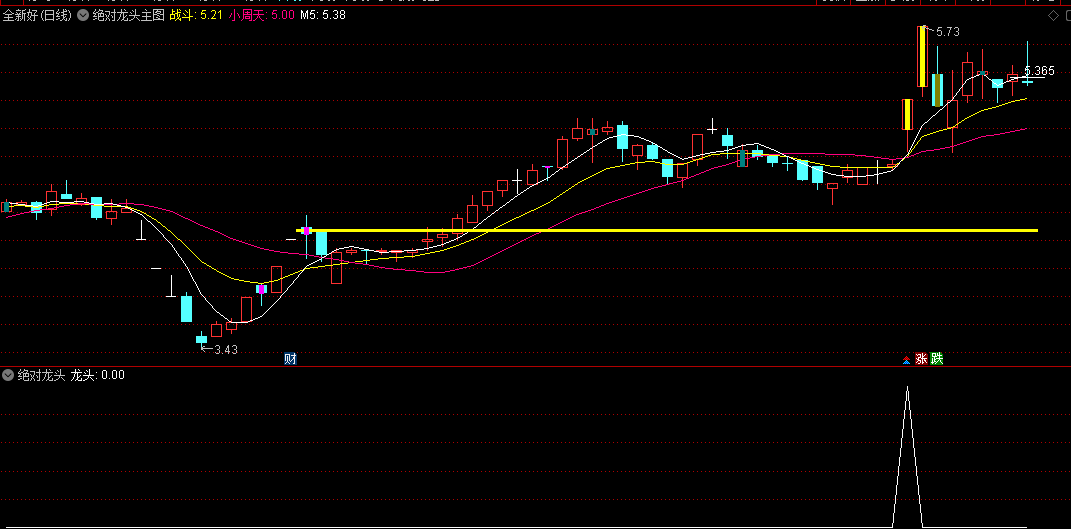The image size is (1071, 529).
Task: Click the diamond icon at top right
Action: click(1052, 15)
